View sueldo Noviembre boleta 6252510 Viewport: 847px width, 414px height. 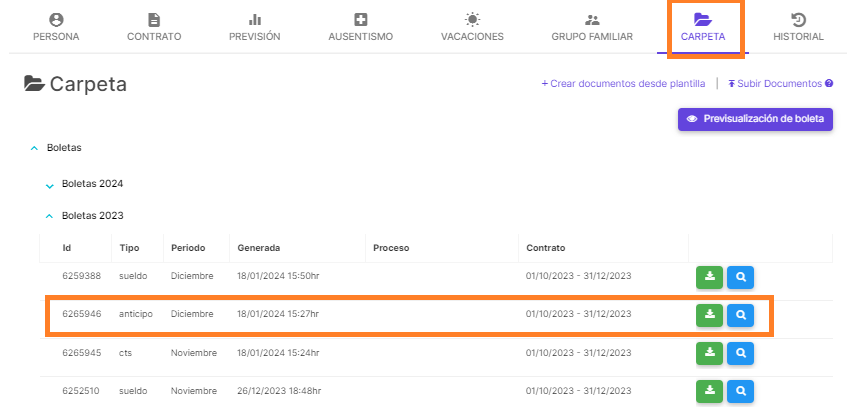coord(740,391)
